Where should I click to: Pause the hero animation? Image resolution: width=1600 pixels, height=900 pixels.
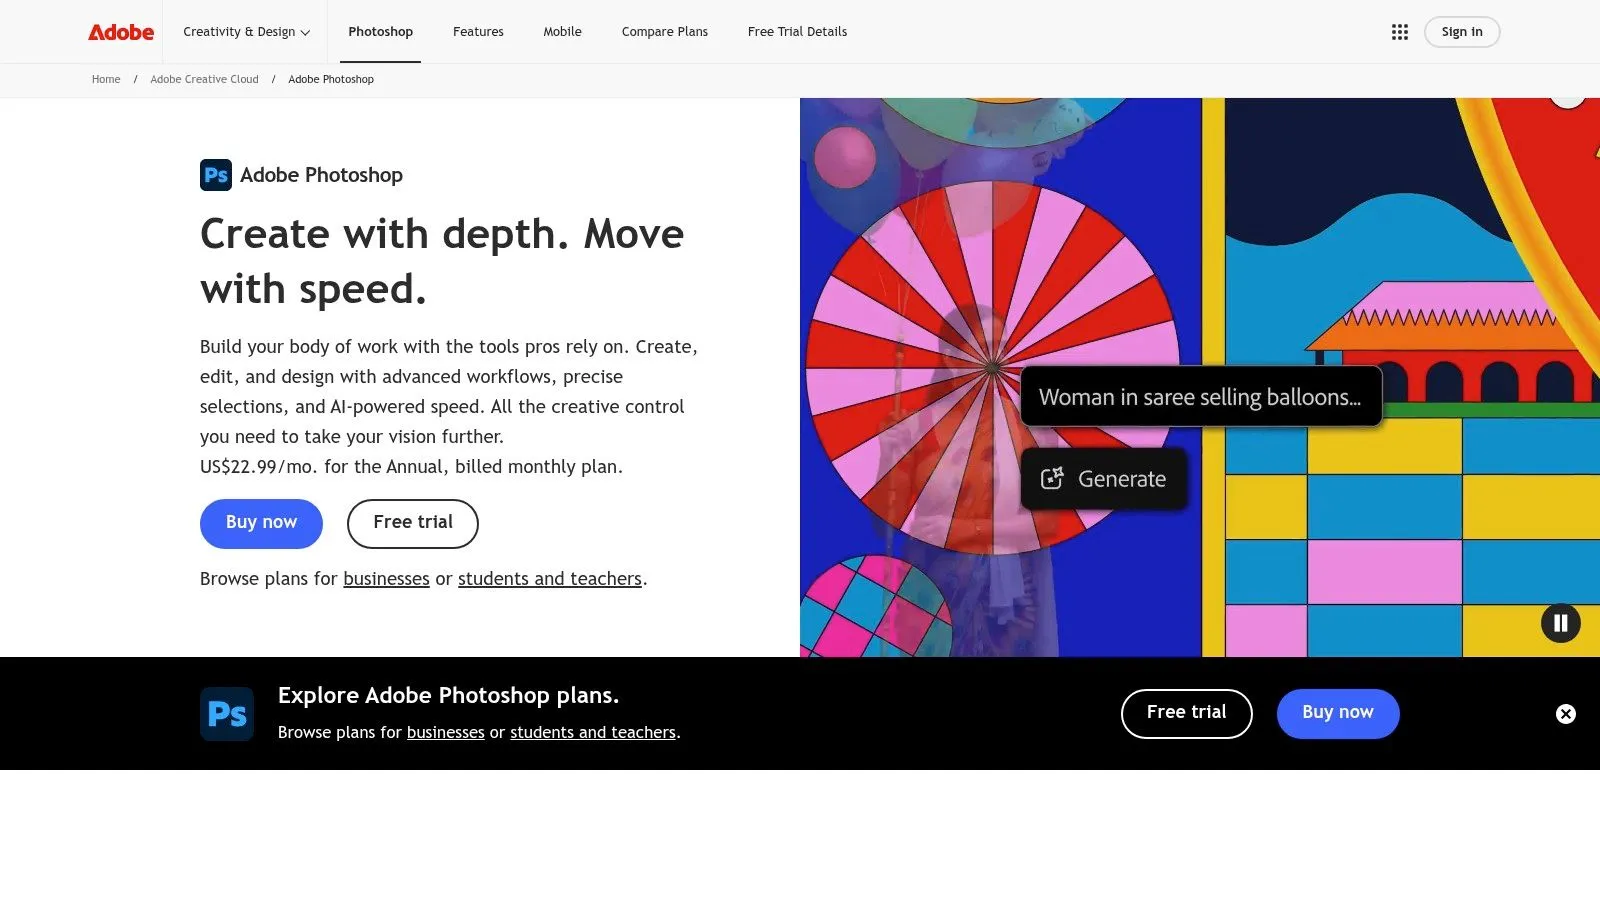[x=1561, y=623]
